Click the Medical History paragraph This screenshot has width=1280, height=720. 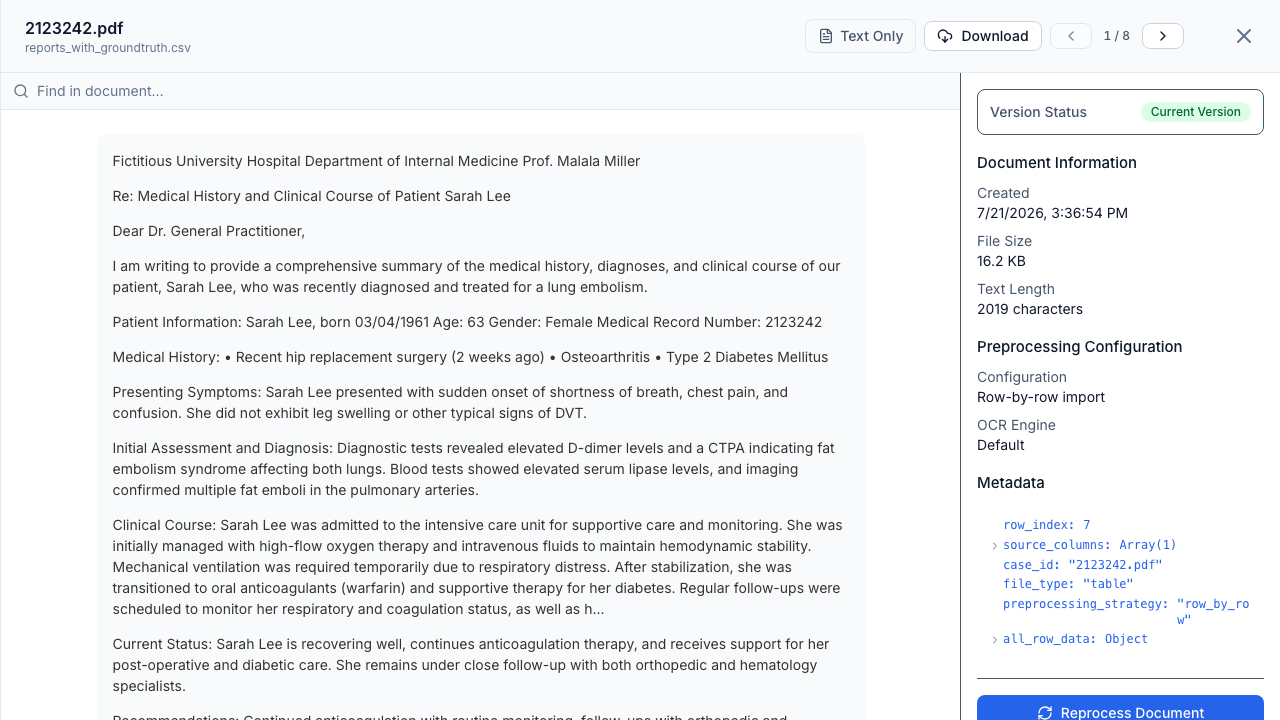pos(470,357)
